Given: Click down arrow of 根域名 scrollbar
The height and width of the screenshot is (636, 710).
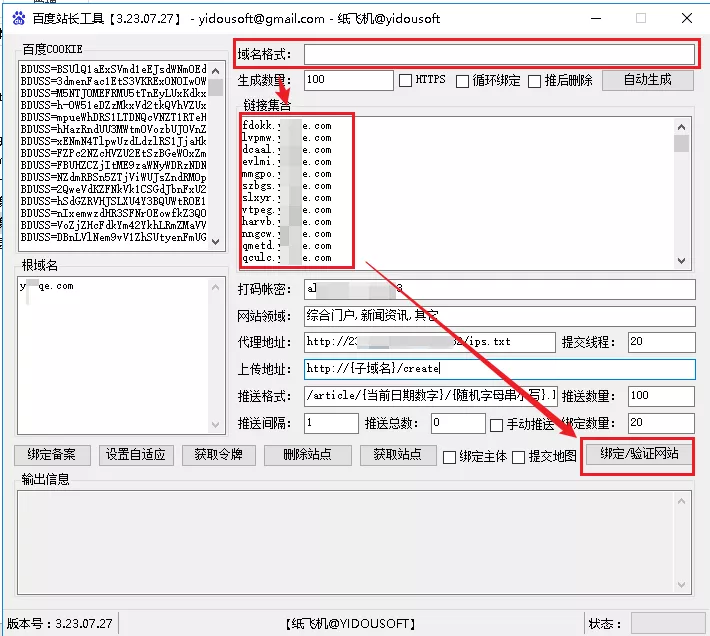Looking at the screenshot, I should click(216, 425).
